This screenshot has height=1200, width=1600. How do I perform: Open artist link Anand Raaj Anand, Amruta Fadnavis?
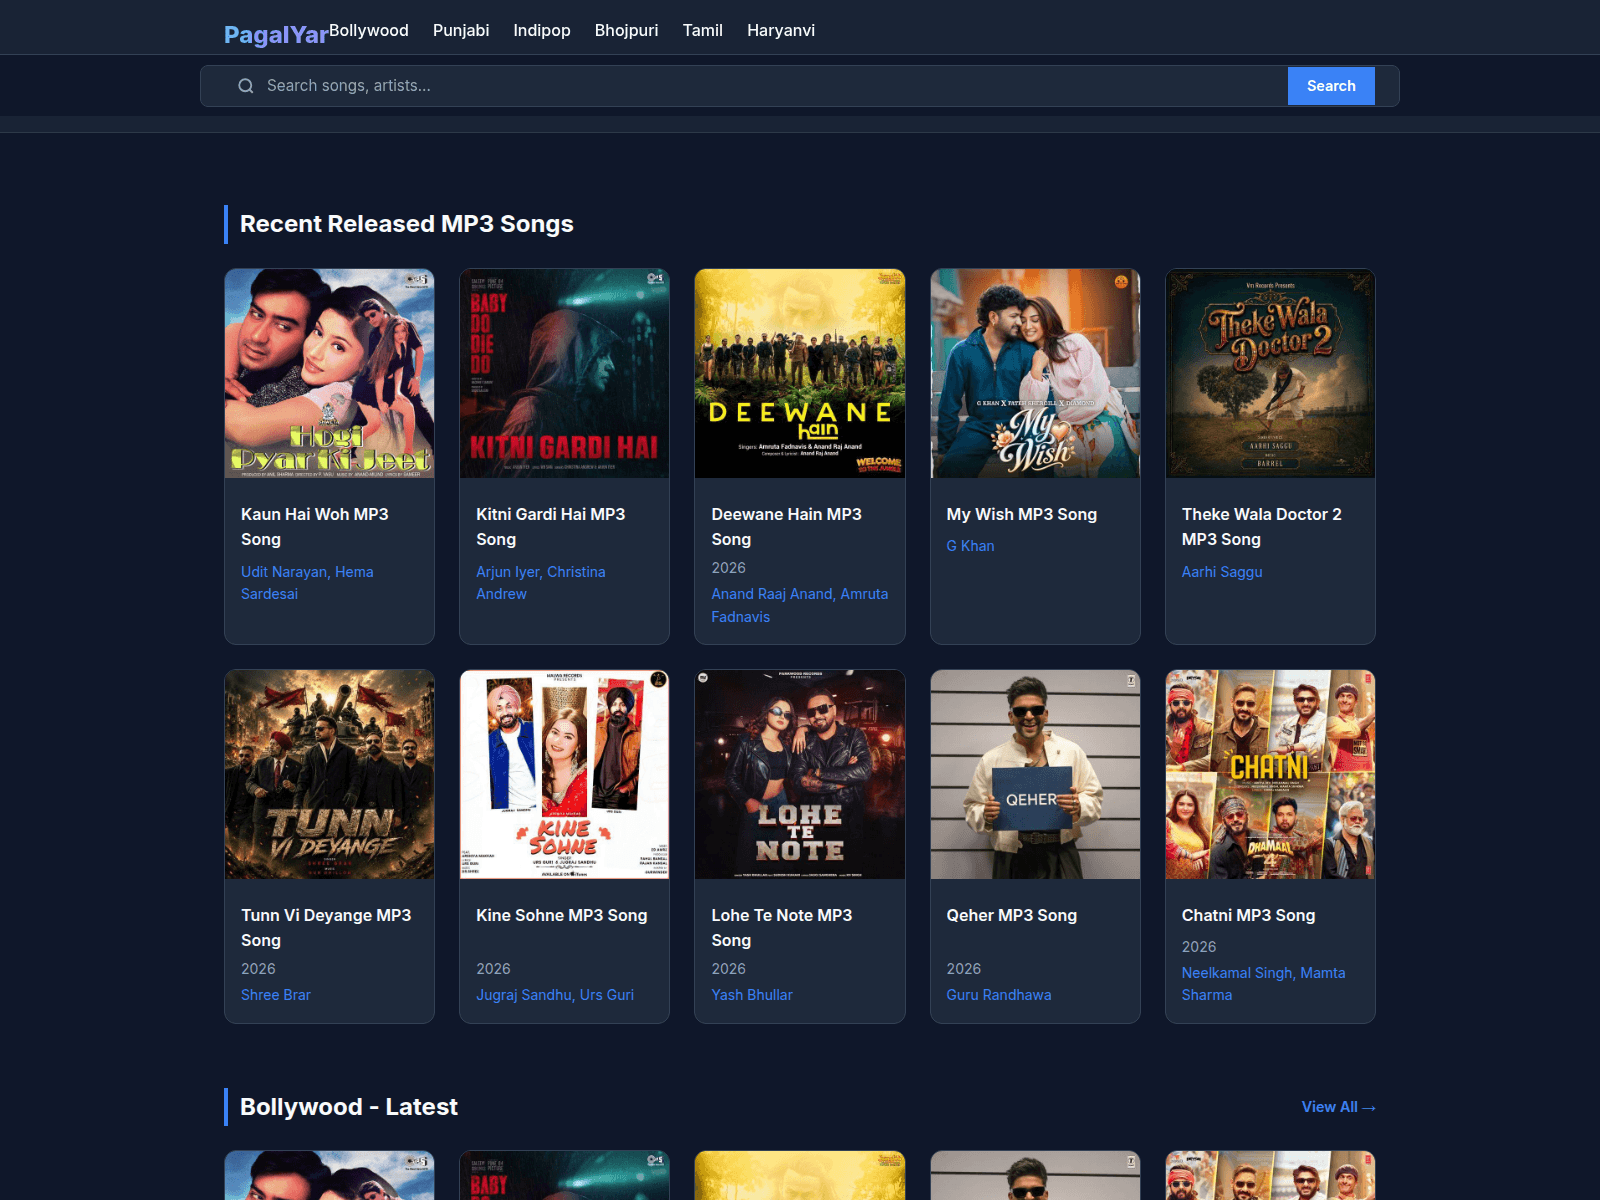coord(800,605)
